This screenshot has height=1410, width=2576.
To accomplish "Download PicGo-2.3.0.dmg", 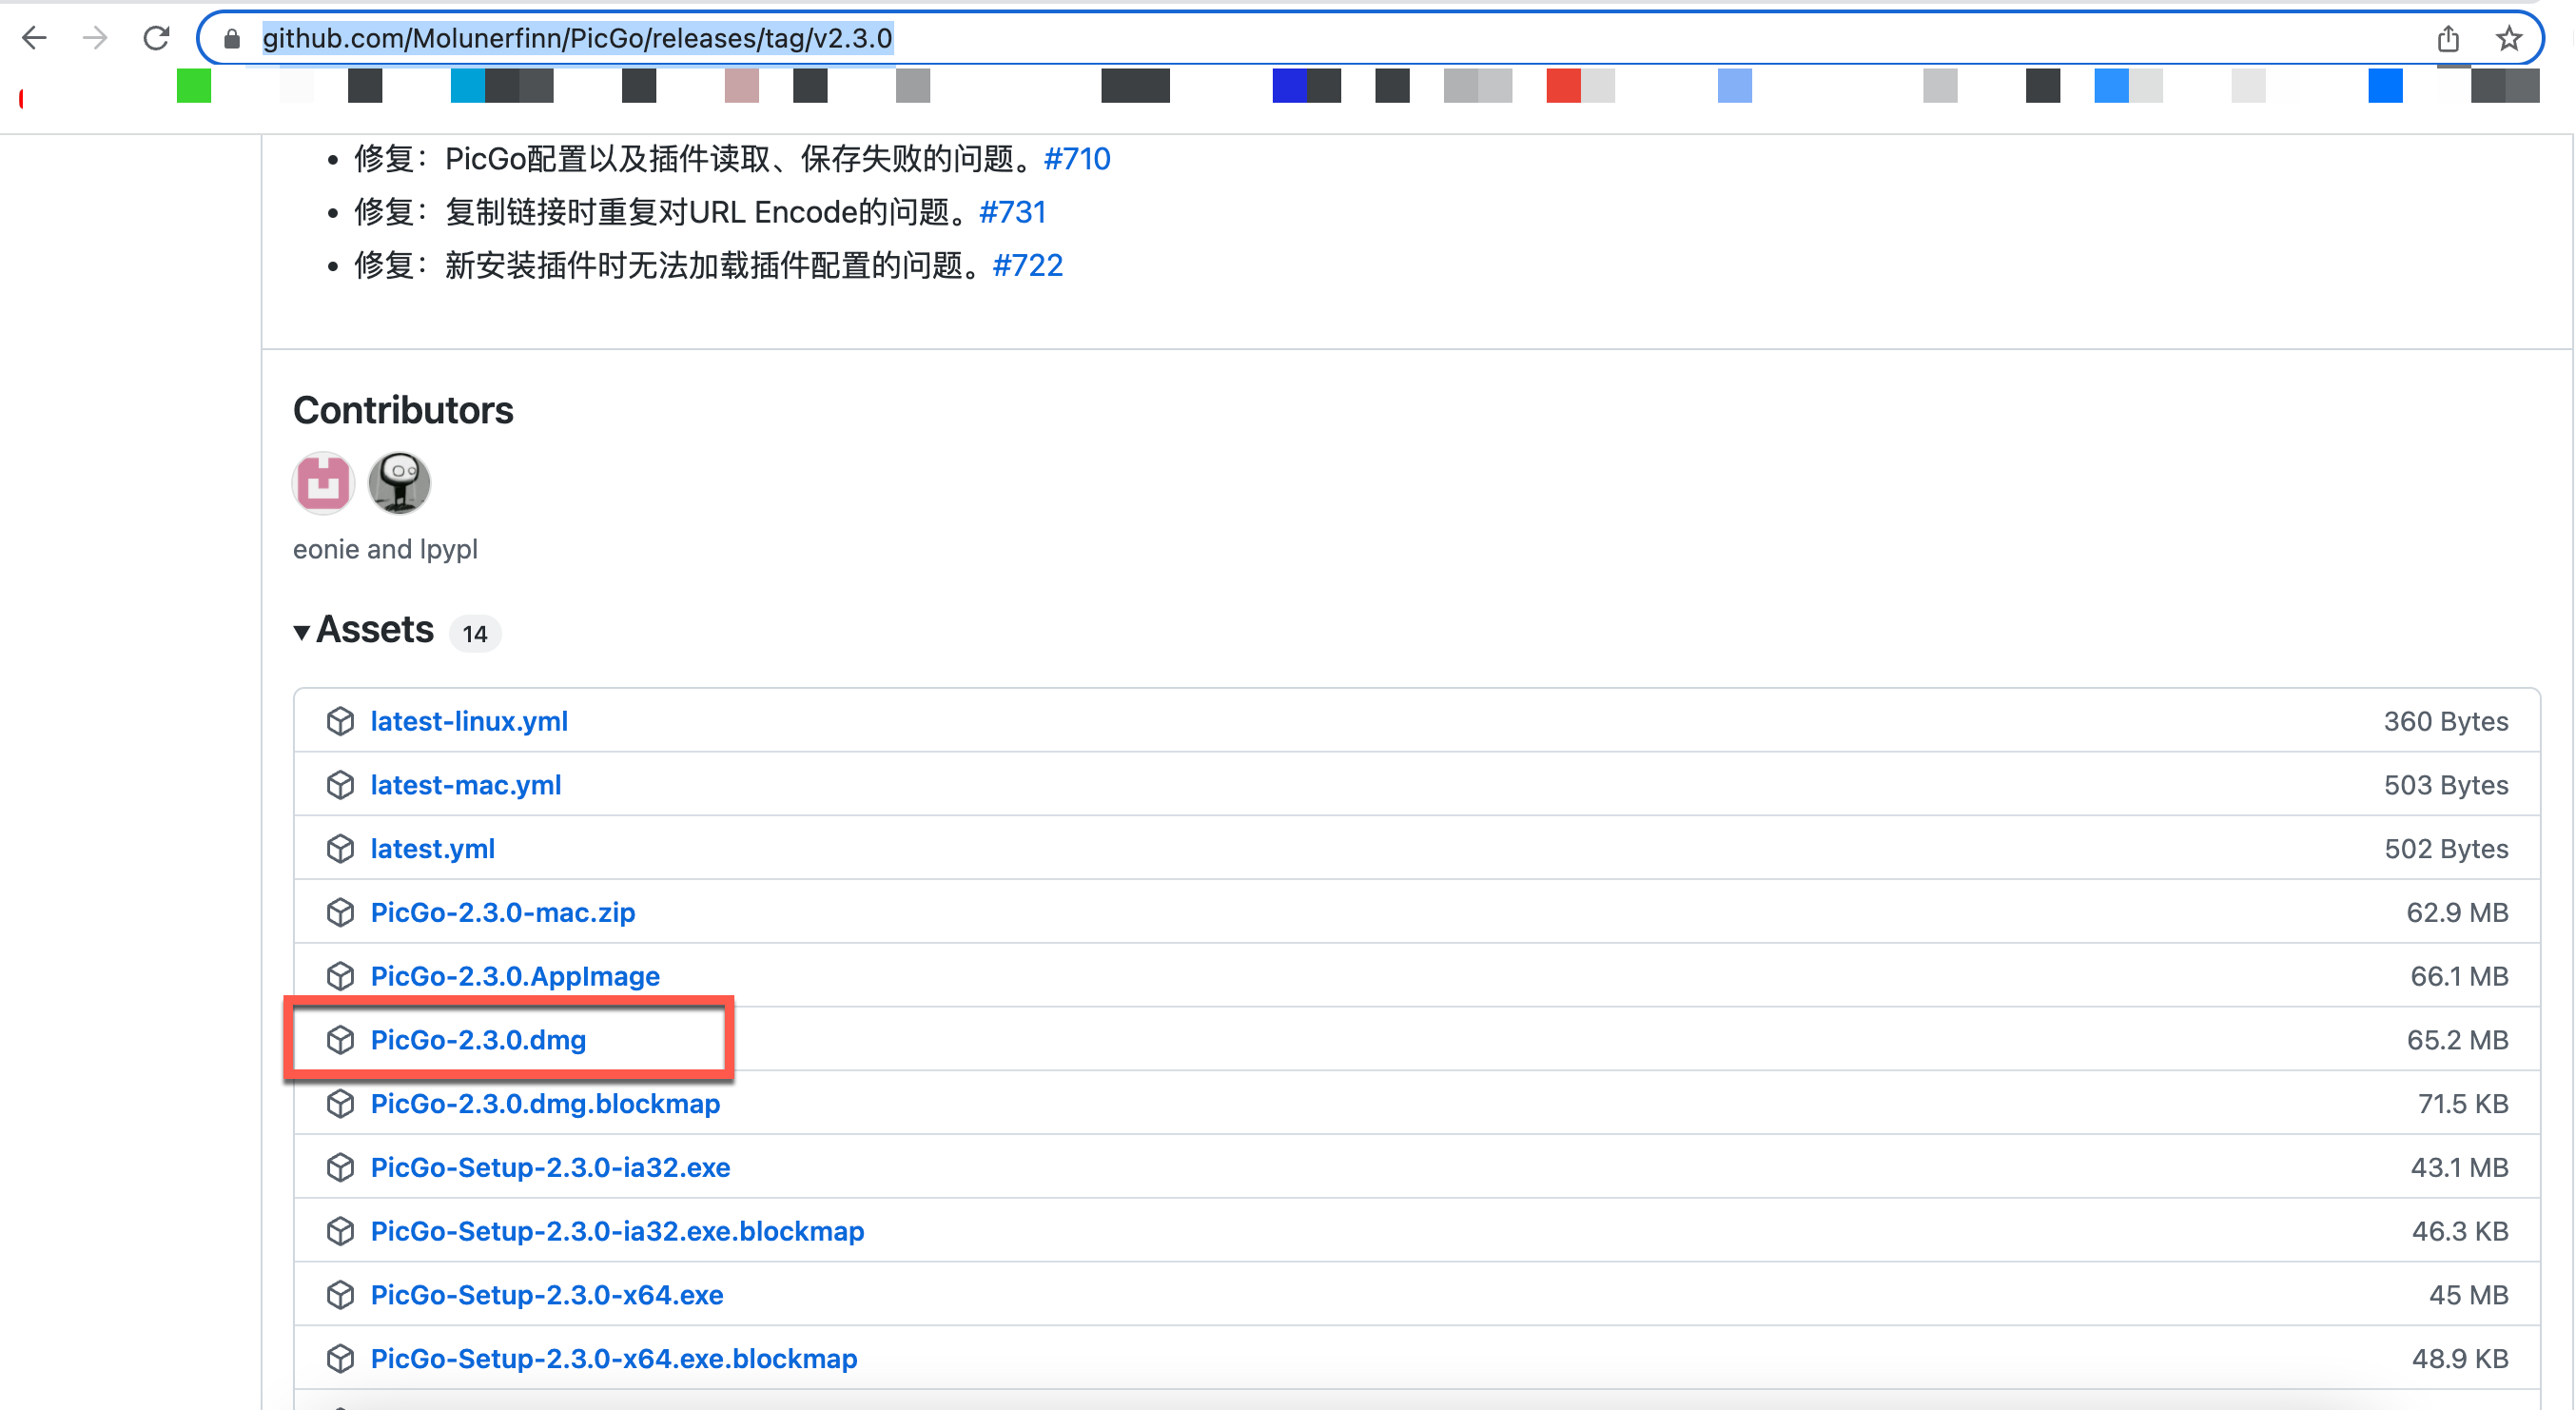I will (x=478, y=1040).
